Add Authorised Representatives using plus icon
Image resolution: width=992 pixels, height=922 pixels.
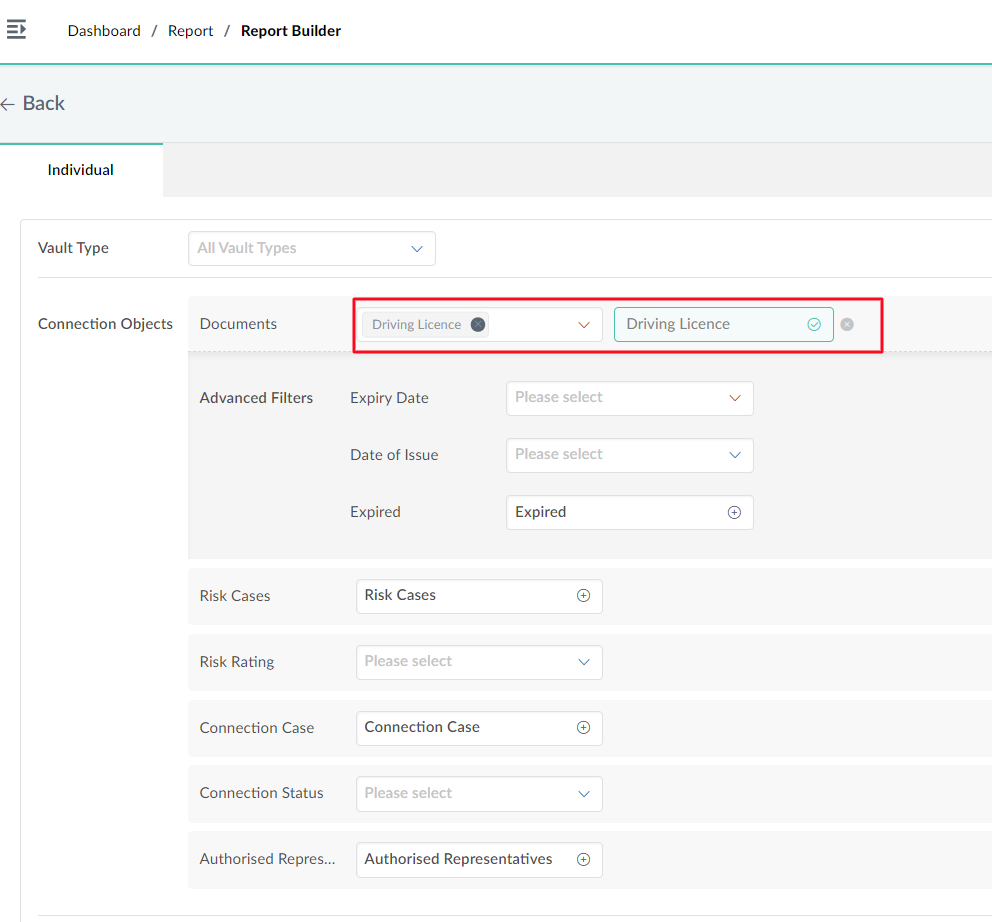tap(583, 859)
